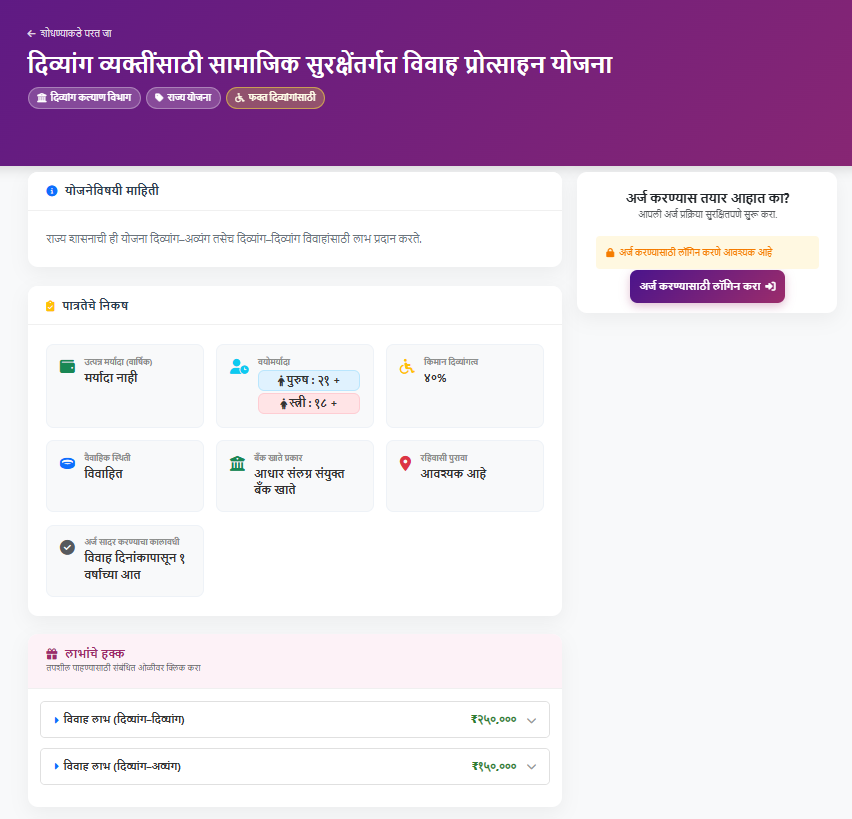Click chevron on the ₹२५०,००० benefit row
This screenshot has height=819, width=852.
(531, 720)
